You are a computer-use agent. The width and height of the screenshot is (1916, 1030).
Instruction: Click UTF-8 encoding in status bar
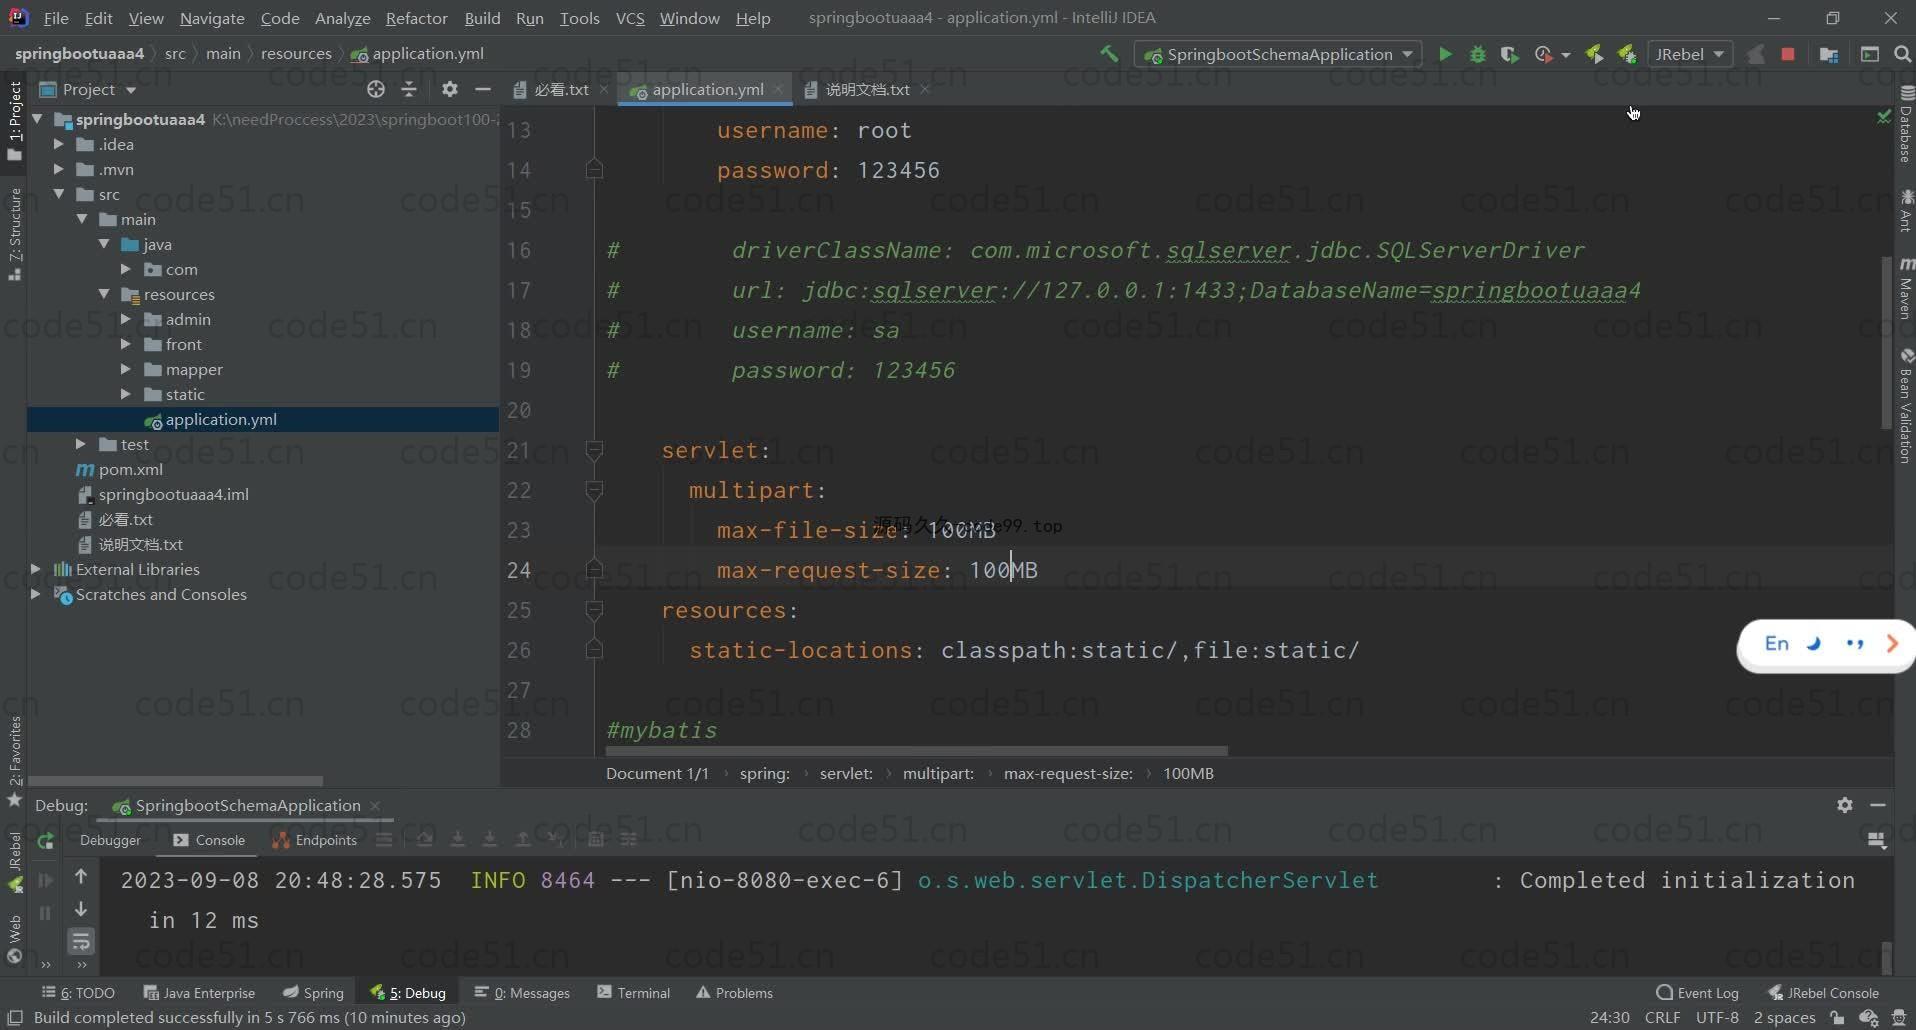[1717, 1017]
